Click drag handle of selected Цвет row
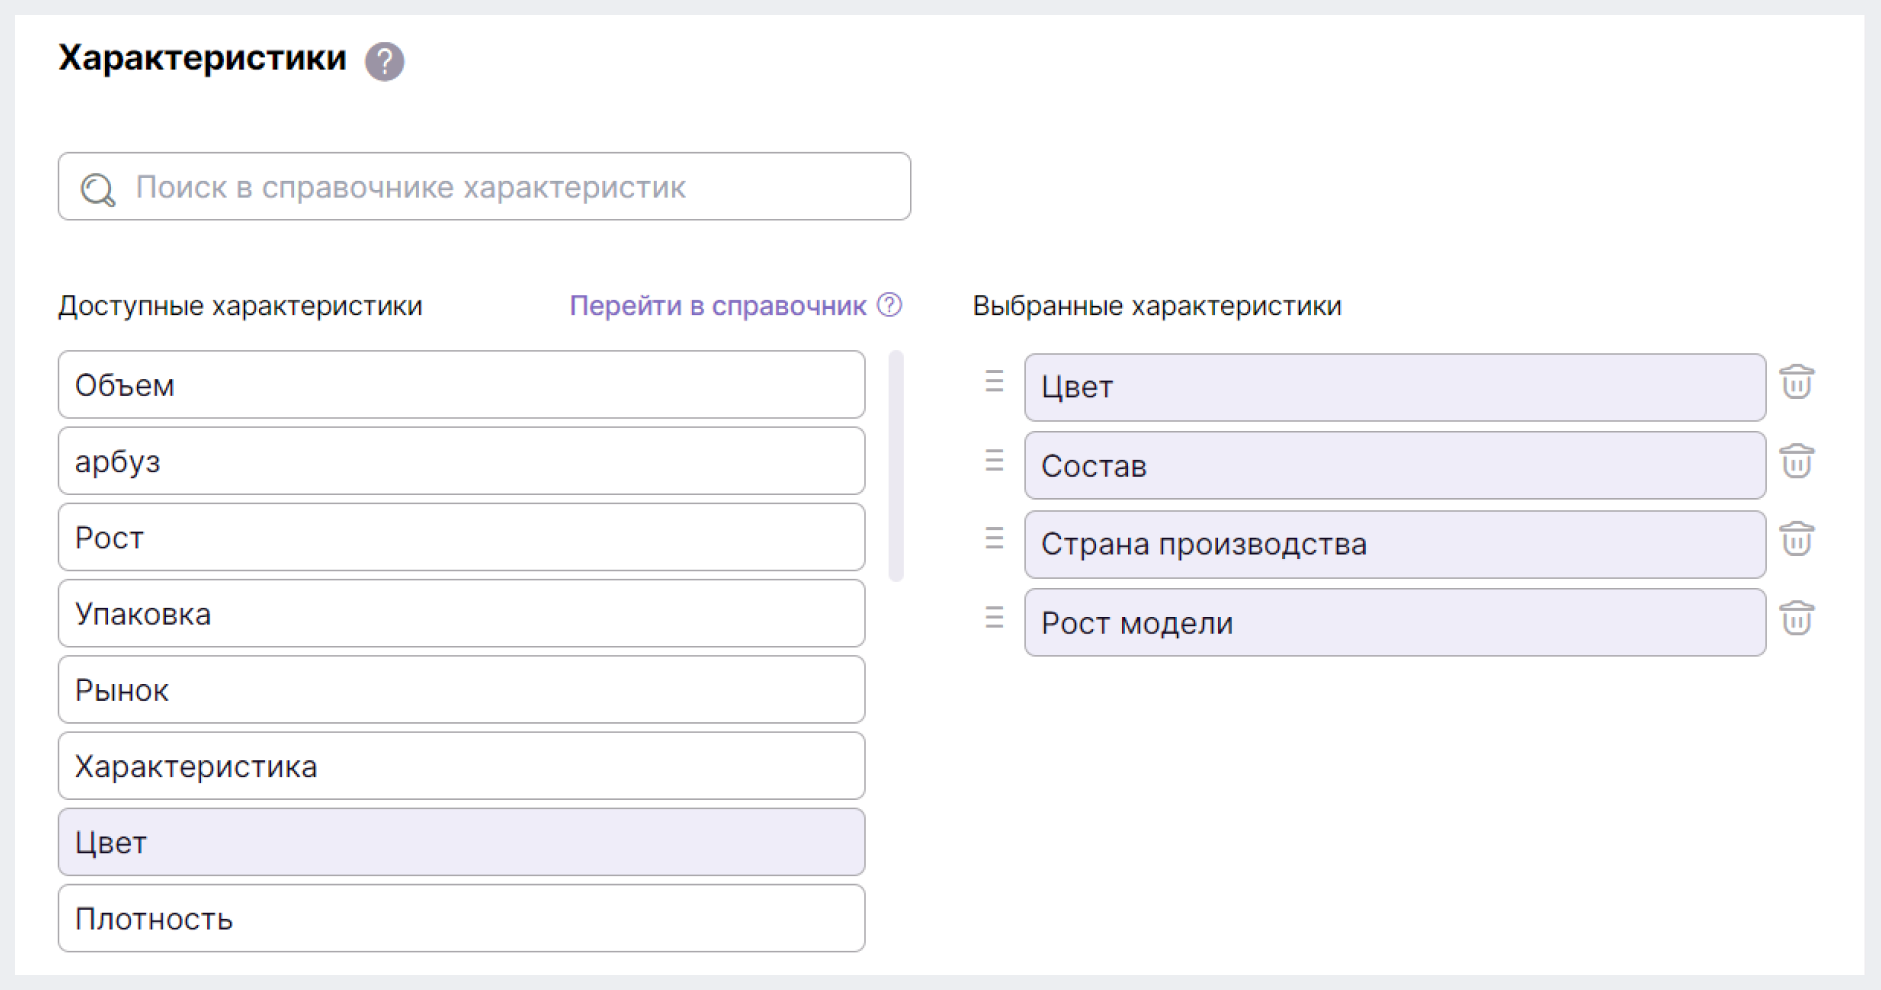The width and height of the screenshot is (1881, 990). [994, 381]
